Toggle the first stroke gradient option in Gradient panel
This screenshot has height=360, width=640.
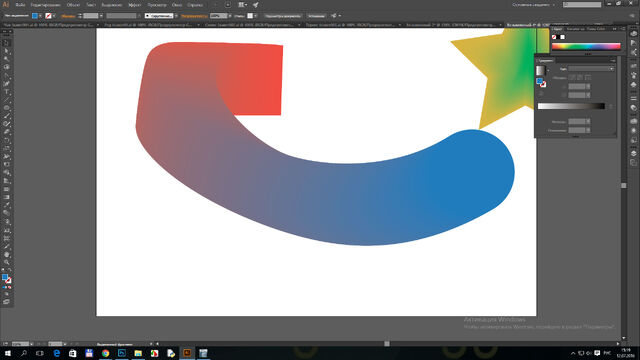click(x=572, y=78)
